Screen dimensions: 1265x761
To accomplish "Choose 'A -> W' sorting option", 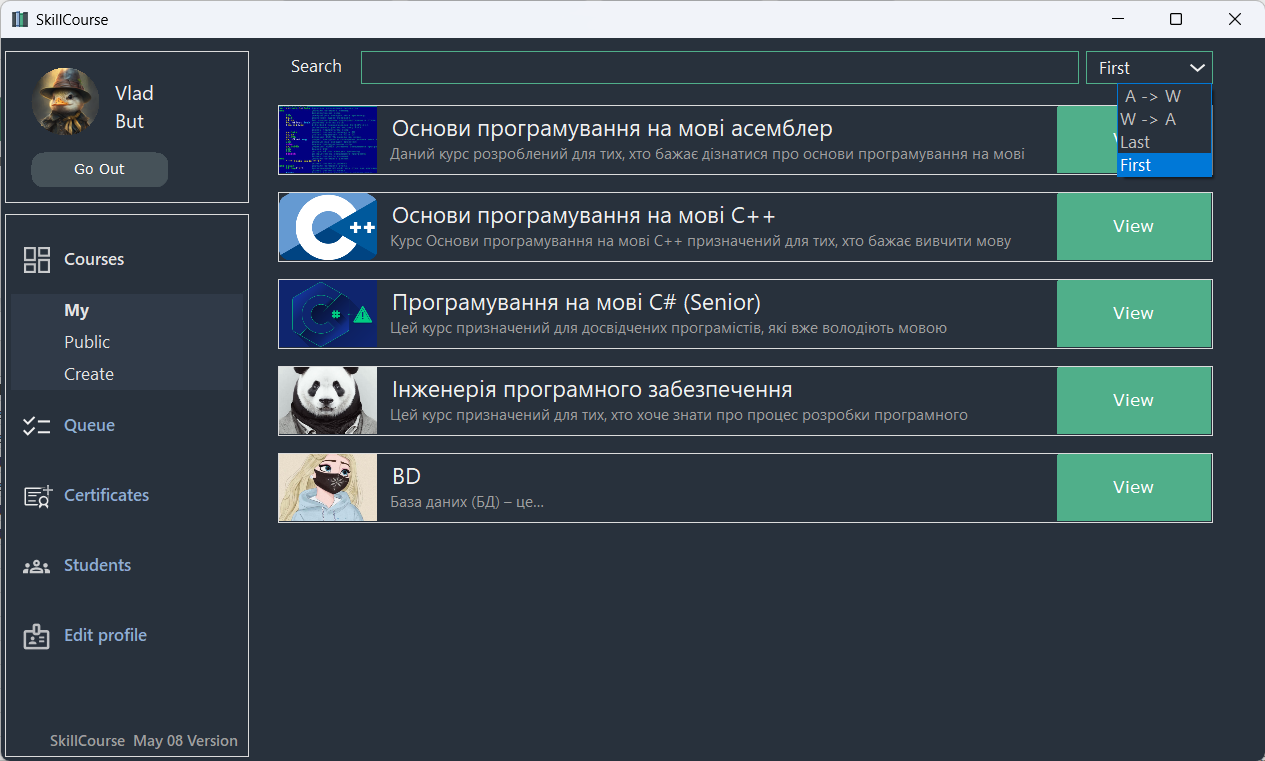I will [x=1150, y=96].
